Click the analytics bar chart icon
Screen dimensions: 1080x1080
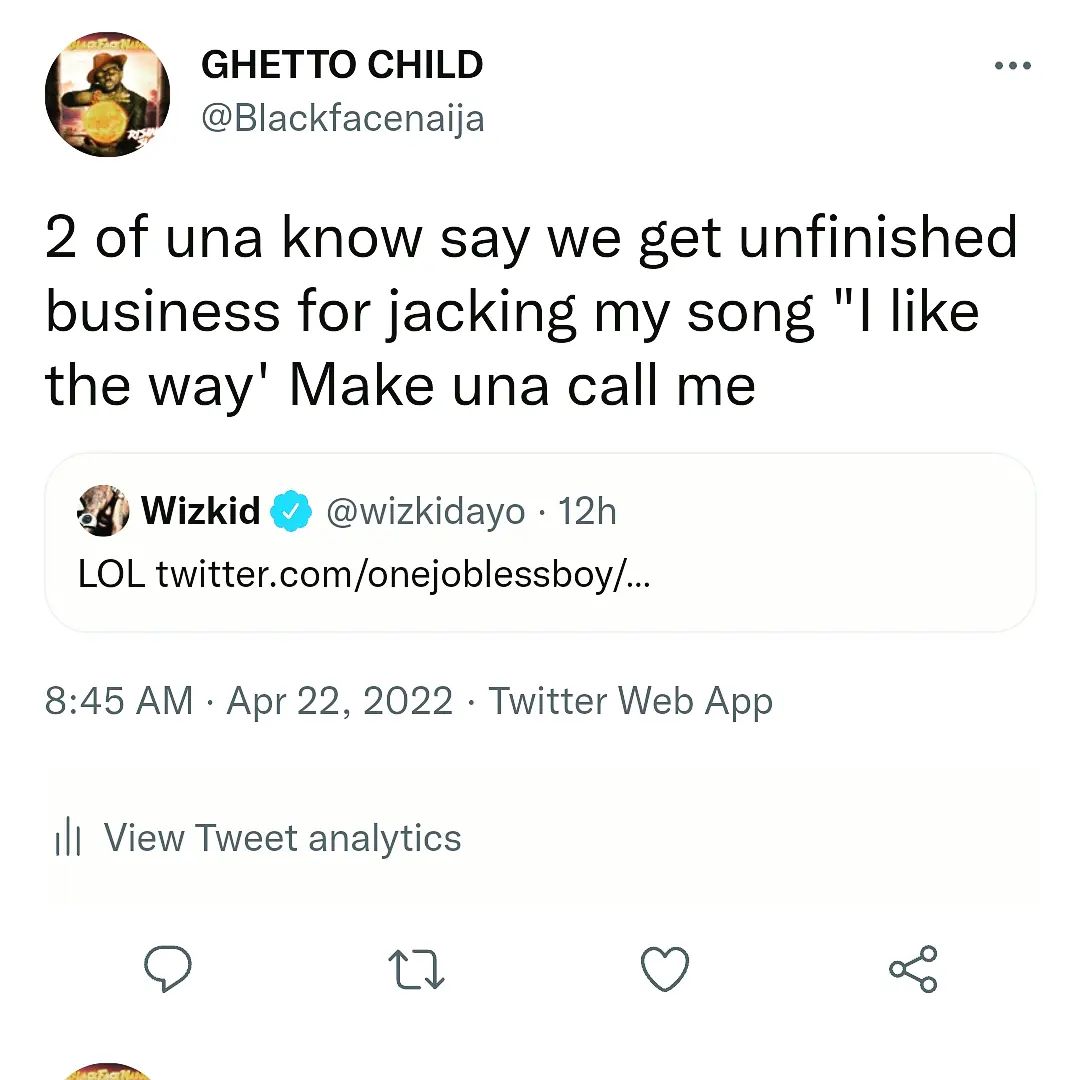pos(65,838)
